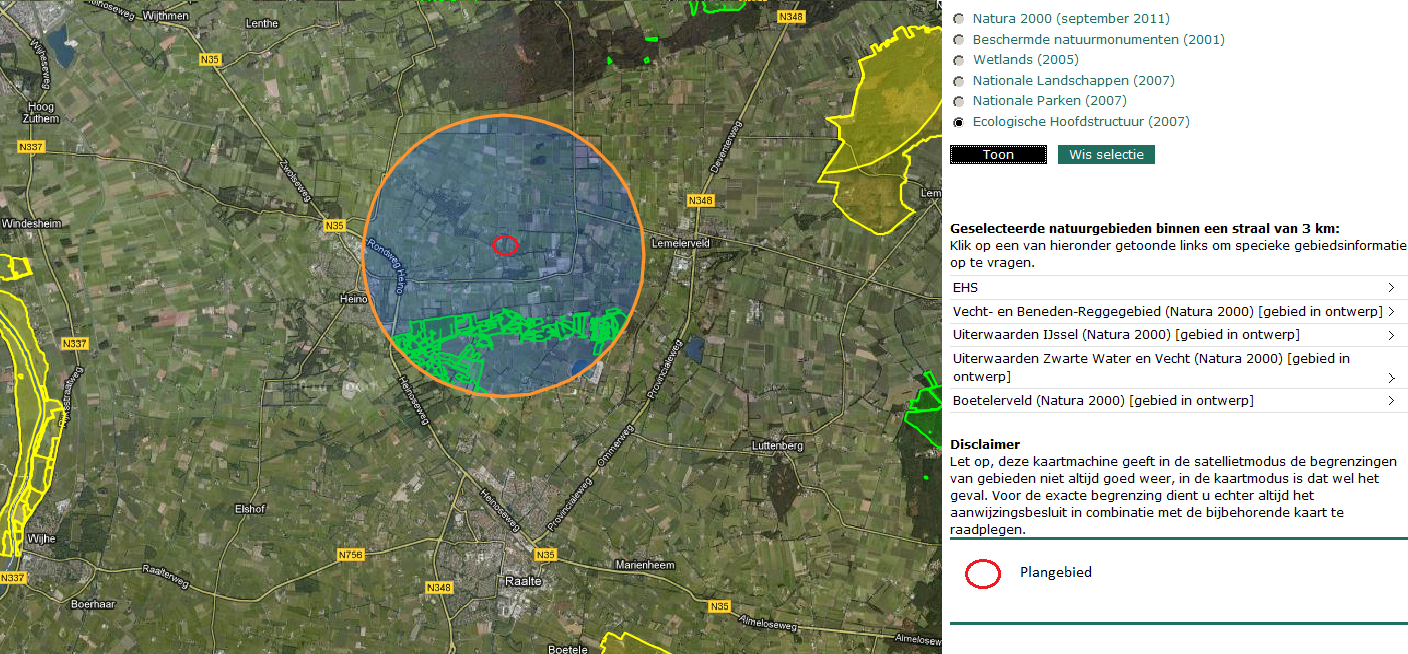
Task: Click the red Plangebied marker on the map
Action: [506, 245]
